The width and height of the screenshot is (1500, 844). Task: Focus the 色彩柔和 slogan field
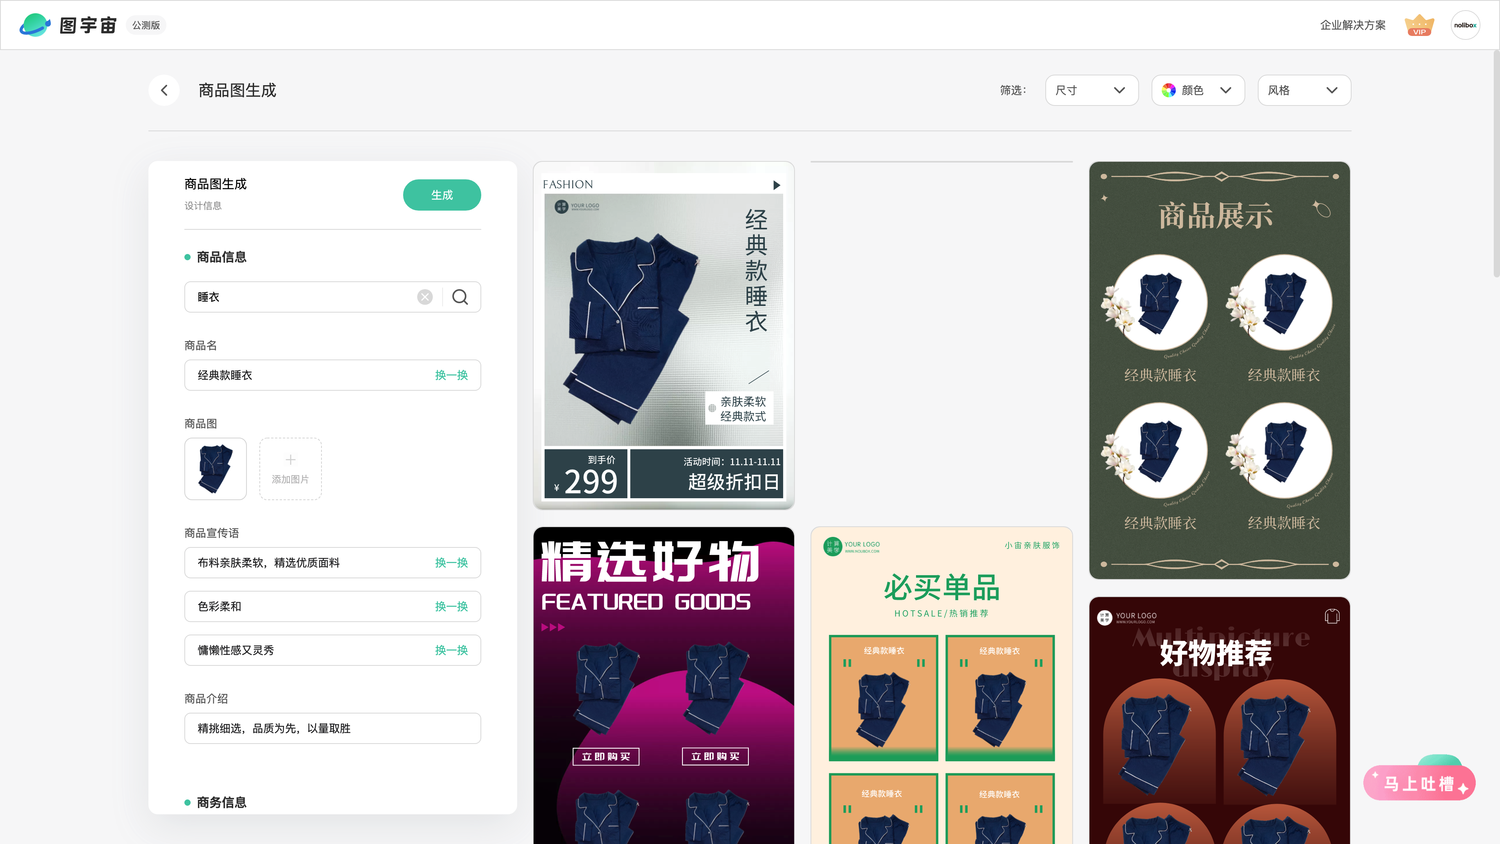(332, 606)
